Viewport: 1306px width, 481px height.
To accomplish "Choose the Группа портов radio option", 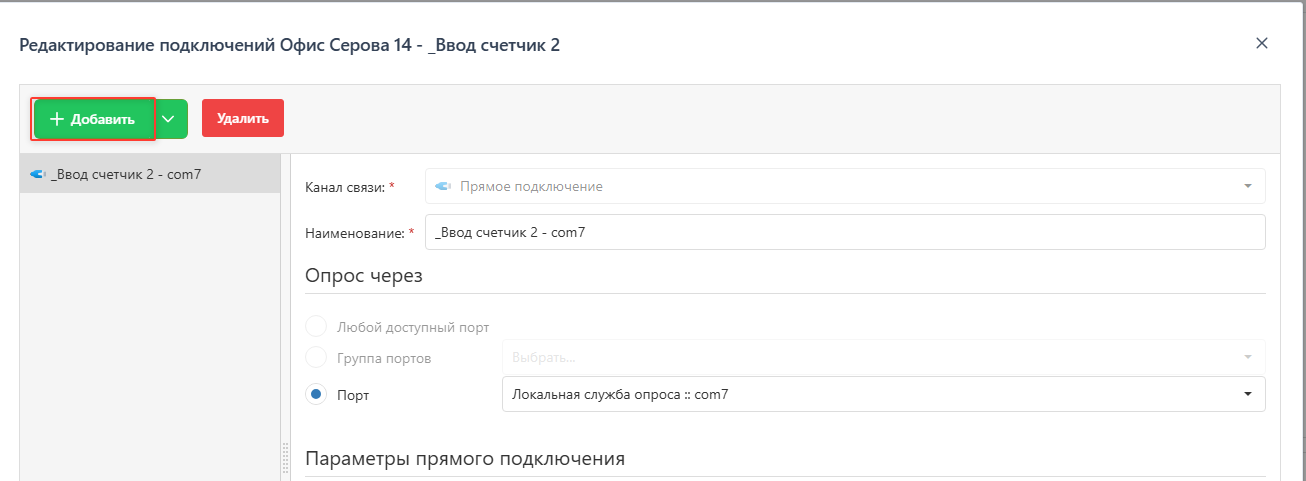I will click(x=316, y=358).
